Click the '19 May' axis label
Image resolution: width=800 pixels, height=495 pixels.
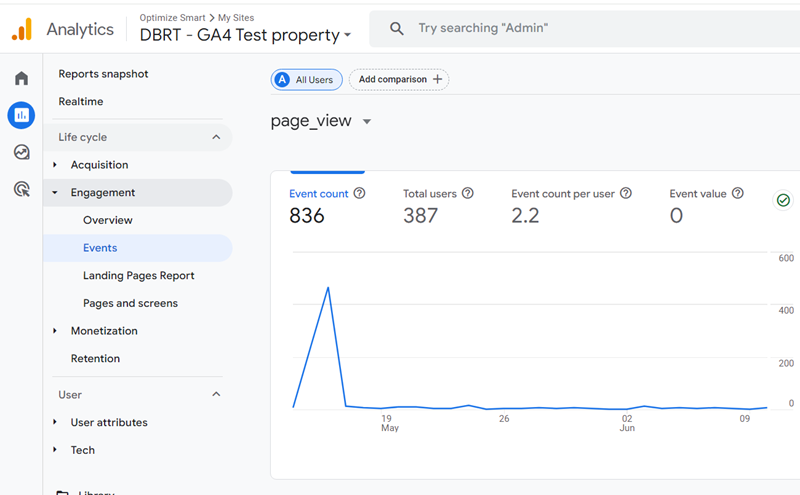390,423
